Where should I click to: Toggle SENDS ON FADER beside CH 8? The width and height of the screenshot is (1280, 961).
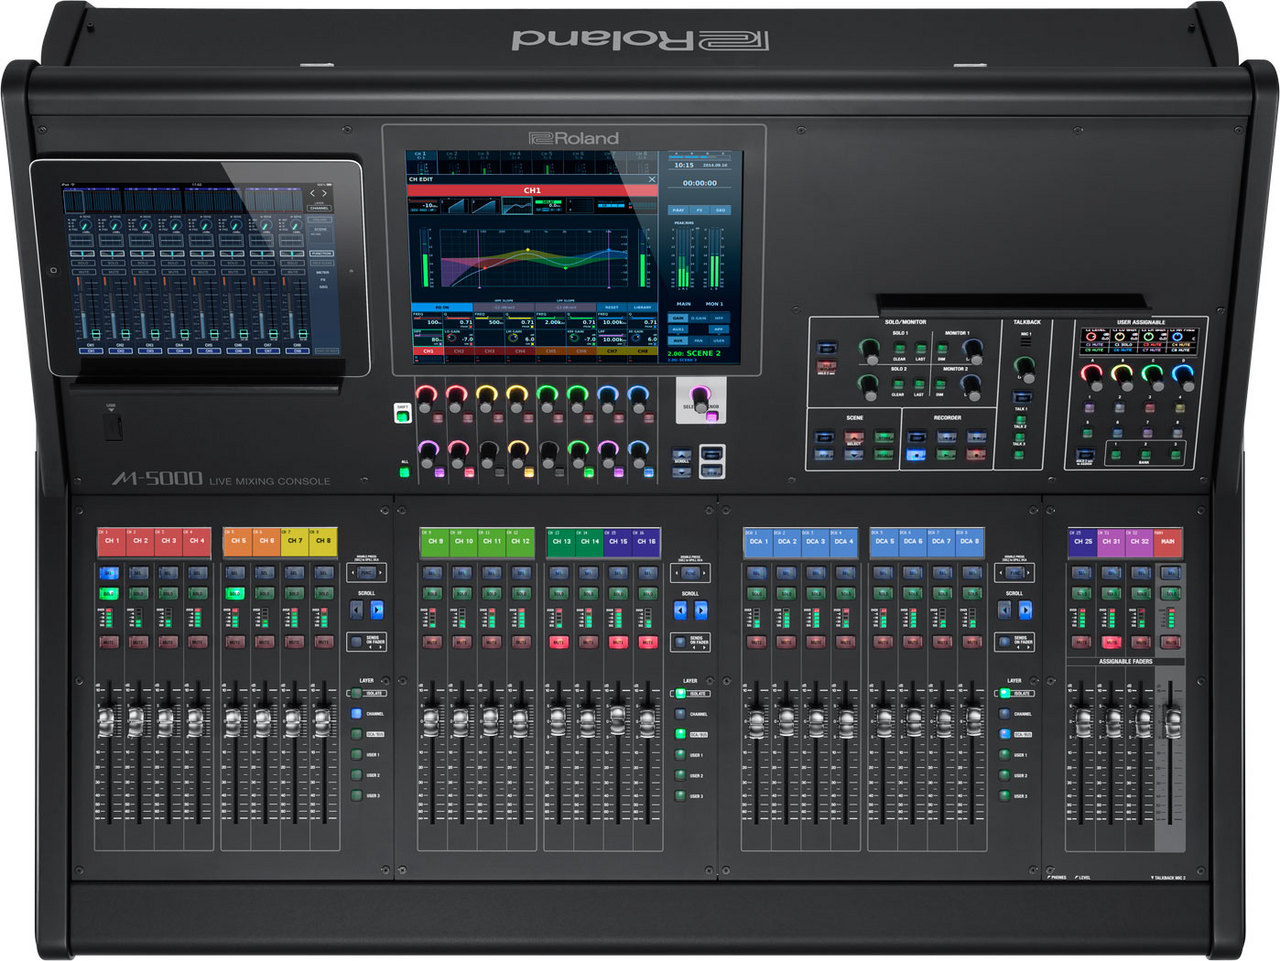pyautogui.click(x=357, y=640)
